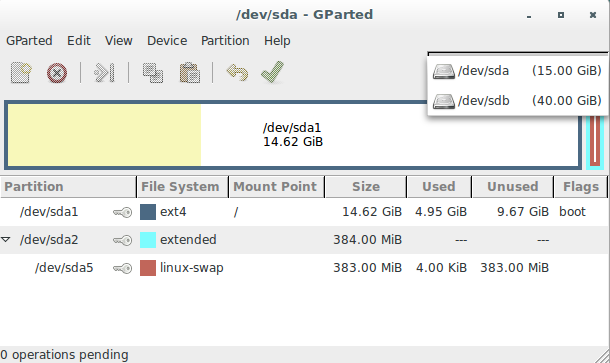610x363 pixels.
Task: Select the swap partition block in disk graphic
Action: 595,141
